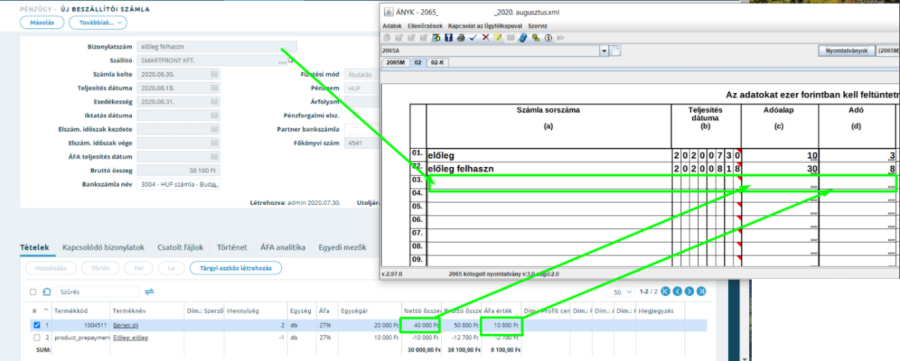This screenshot has height=361, width=900.
Task: Open calendar icon of Számla kelte field
Action: (x=214, y=75)
